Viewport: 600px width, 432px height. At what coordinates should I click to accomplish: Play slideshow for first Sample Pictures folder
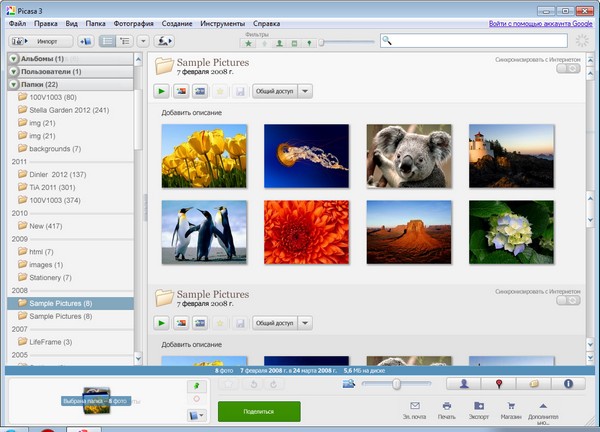click(x=162, y=91)
